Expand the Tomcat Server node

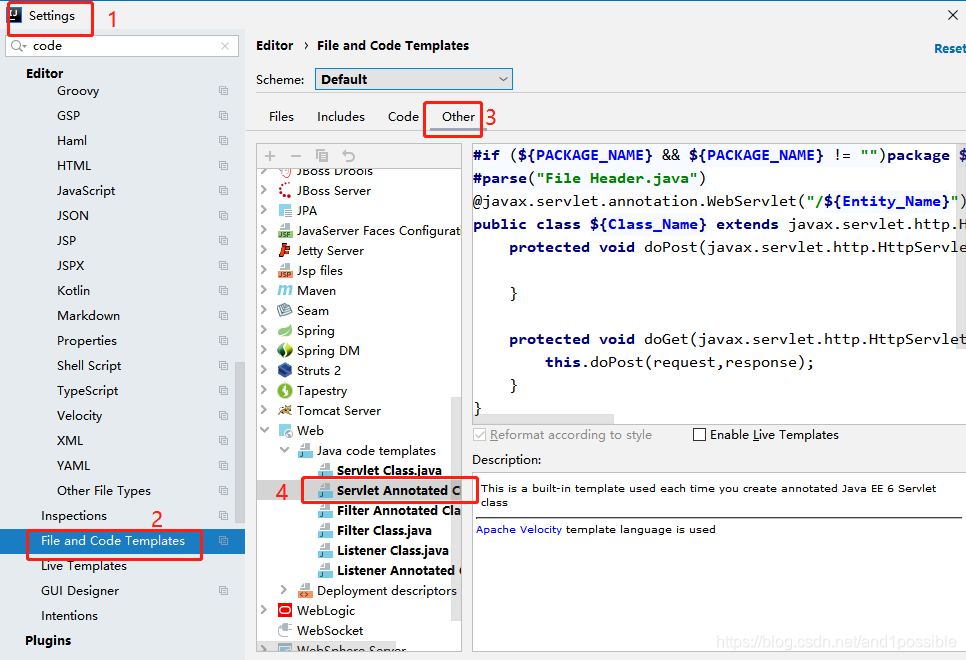point(264,410)
